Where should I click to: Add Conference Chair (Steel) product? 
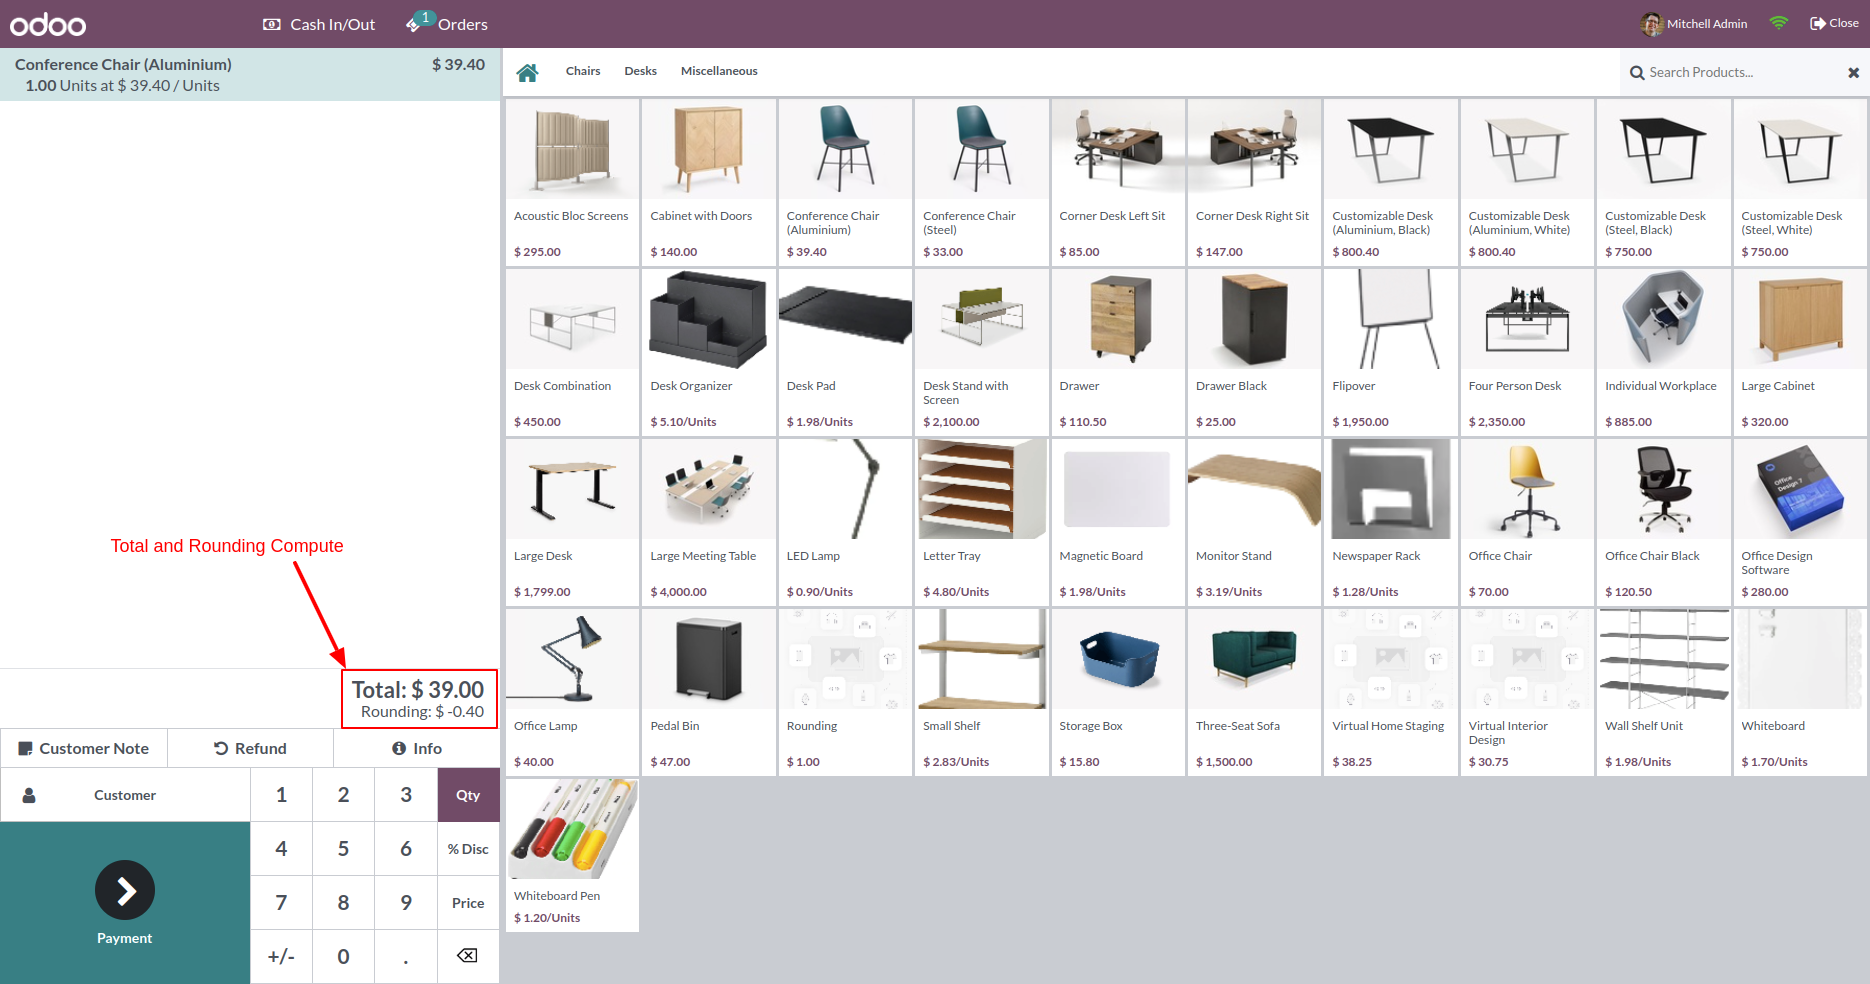[x=981, y=182]
